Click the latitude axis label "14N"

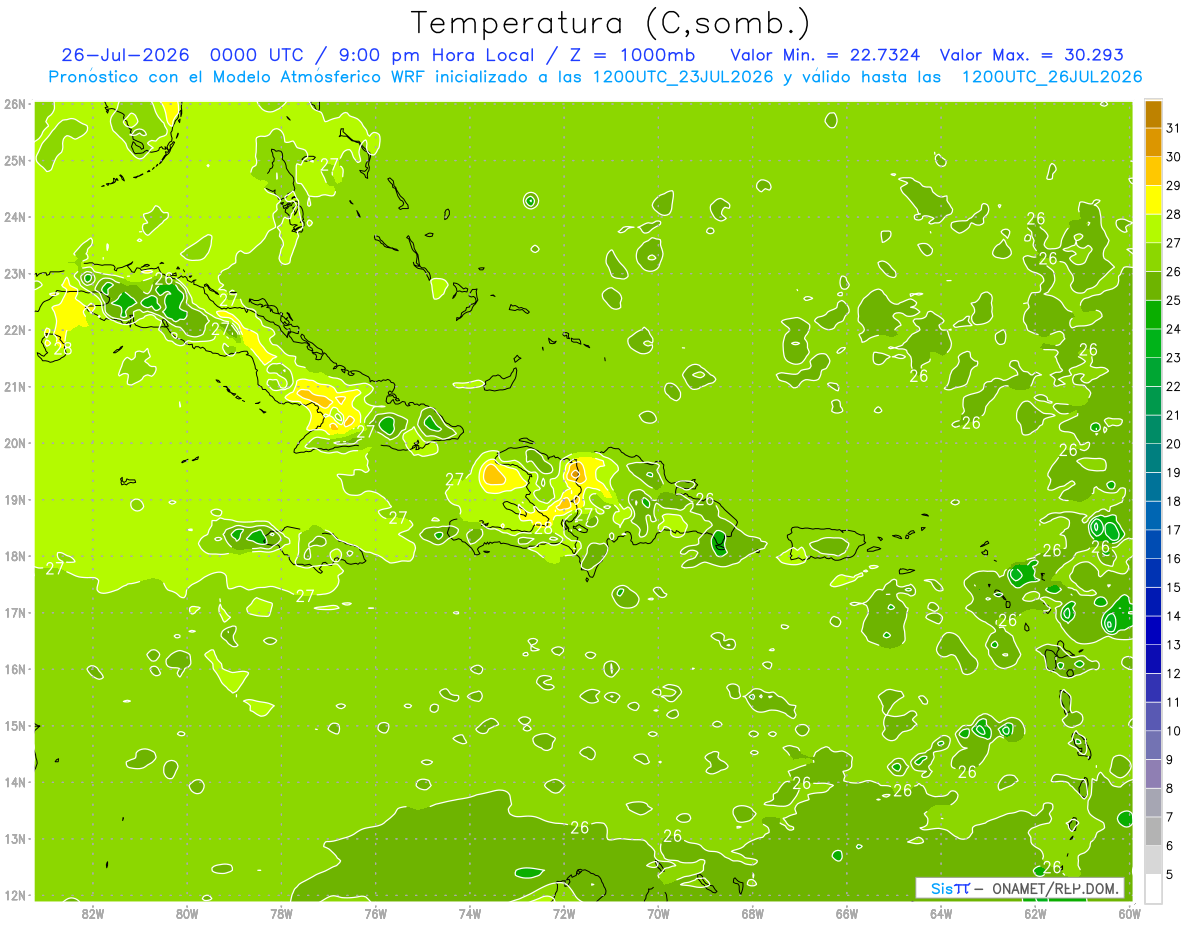15,782
